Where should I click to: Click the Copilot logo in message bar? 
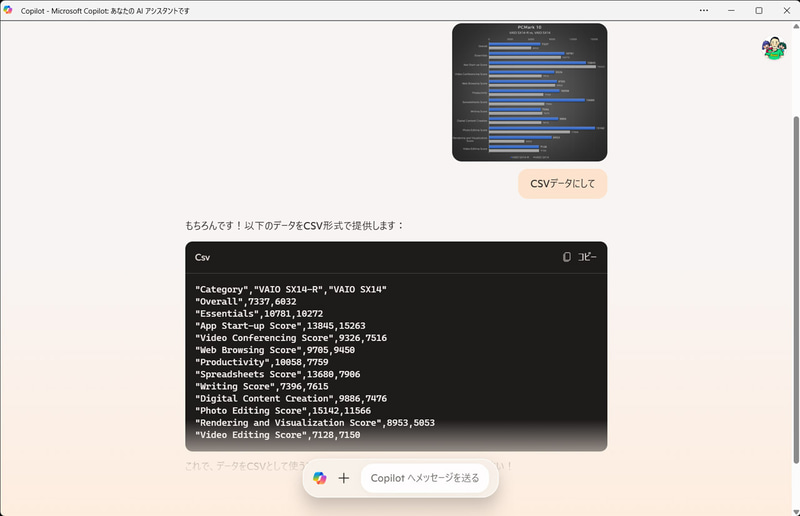pos(320,478)
